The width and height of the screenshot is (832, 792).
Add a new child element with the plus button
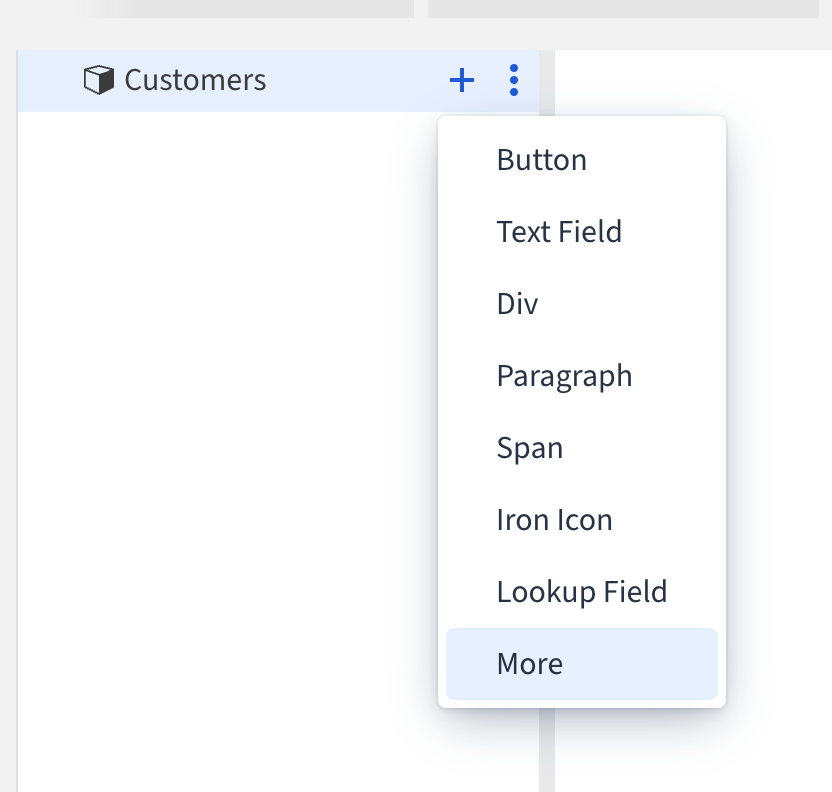point(461,80)
